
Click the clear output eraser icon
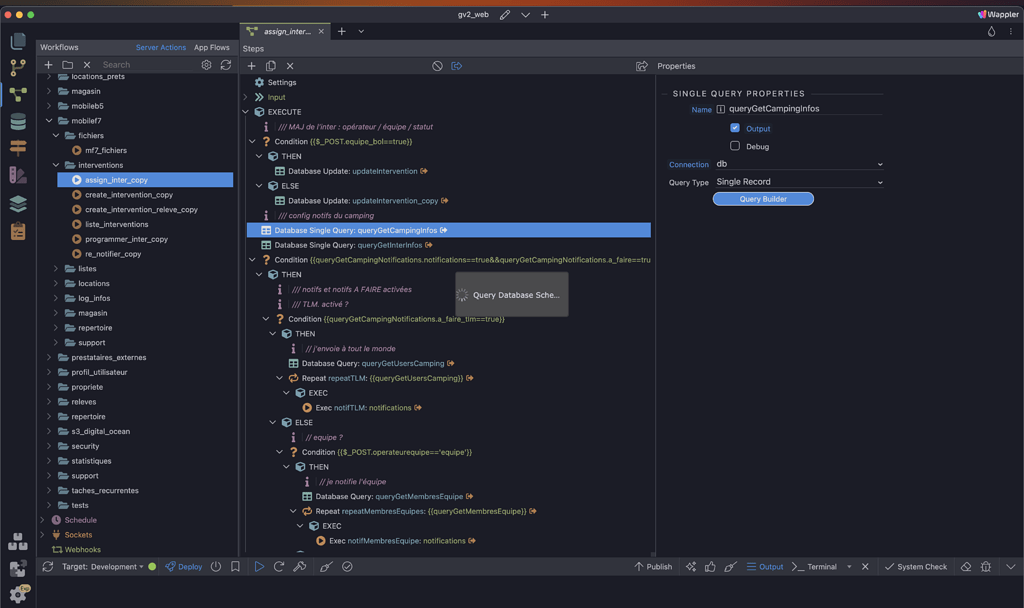[x=965, y=567]
